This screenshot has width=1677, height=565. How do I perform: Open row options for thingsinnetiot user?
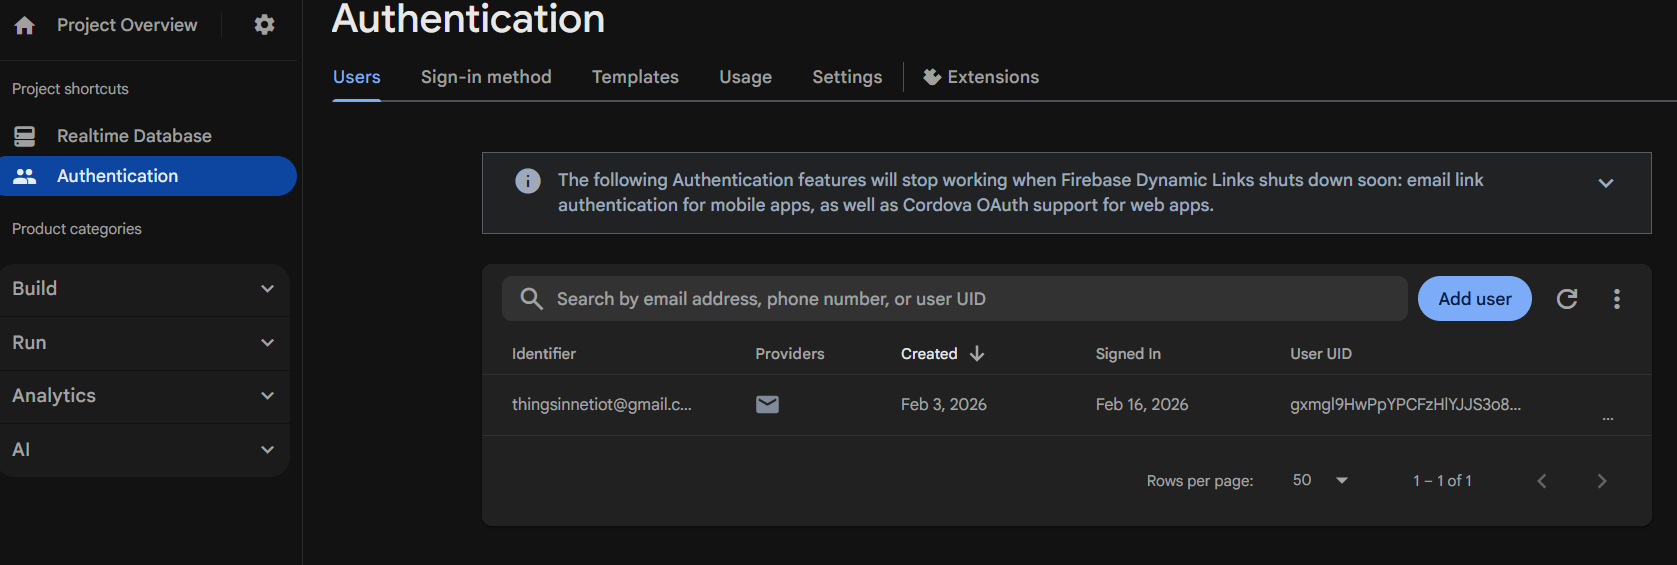click(x=1608, y=418)
